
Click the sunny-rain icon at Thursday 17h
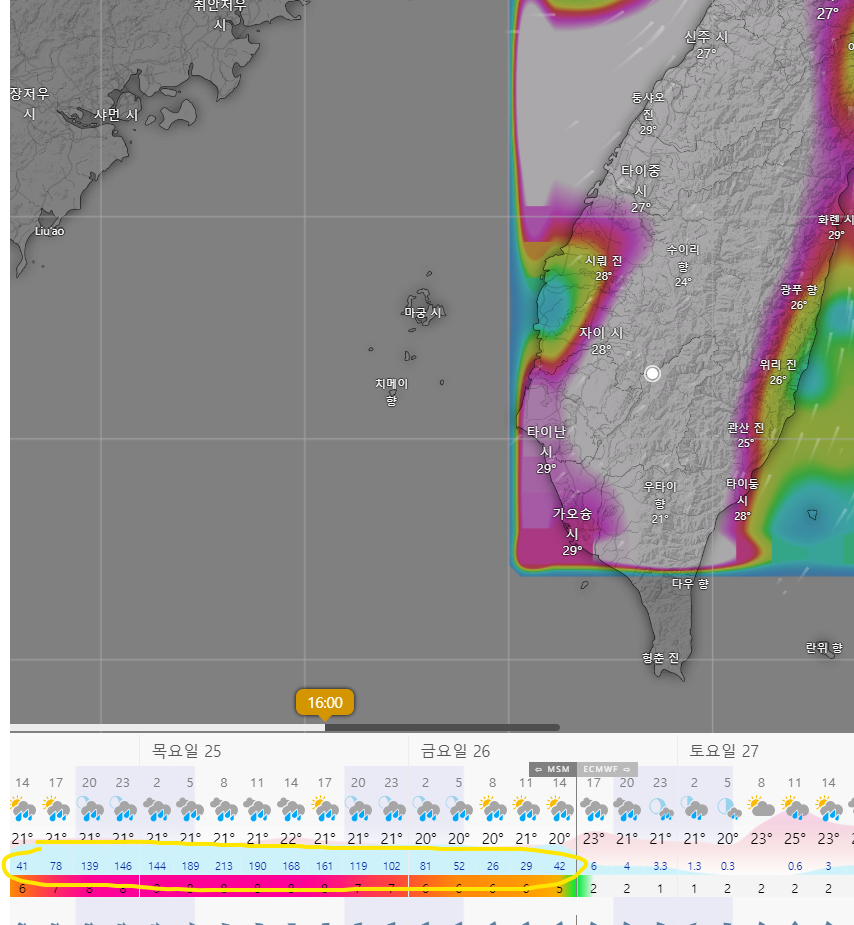tap(325, 809)
